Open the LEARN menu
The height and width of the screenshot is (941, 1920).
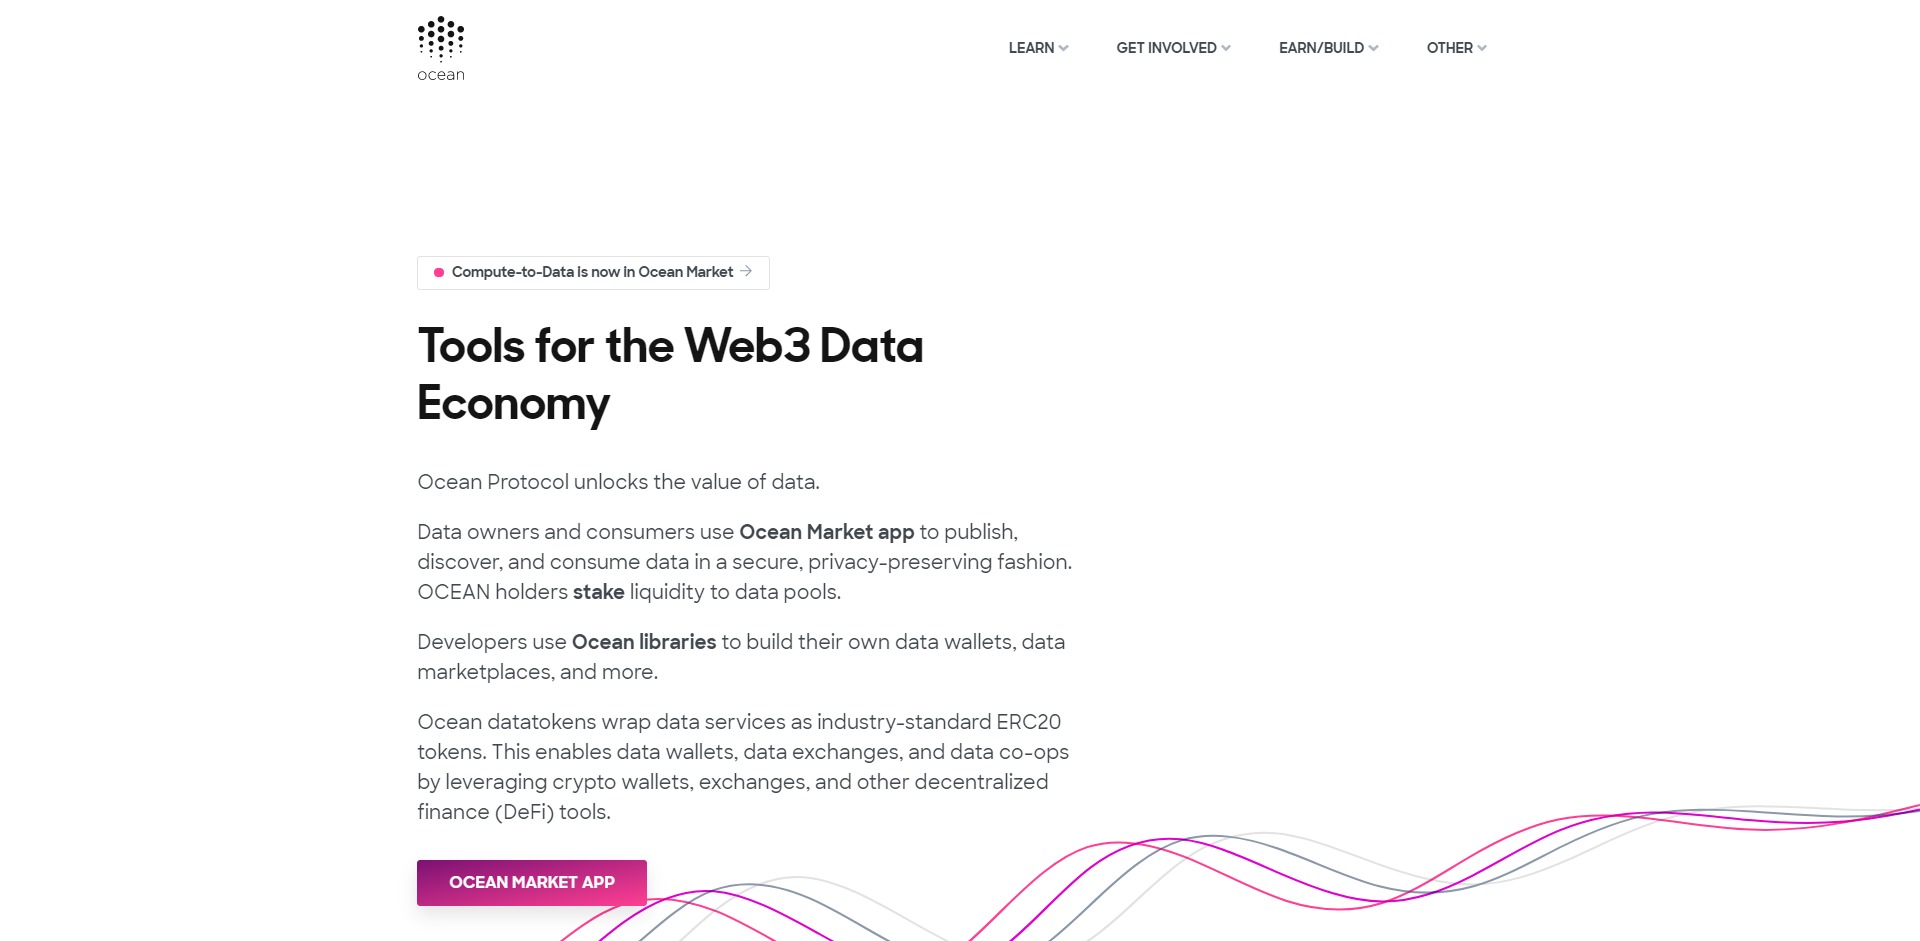point(1031,48)
